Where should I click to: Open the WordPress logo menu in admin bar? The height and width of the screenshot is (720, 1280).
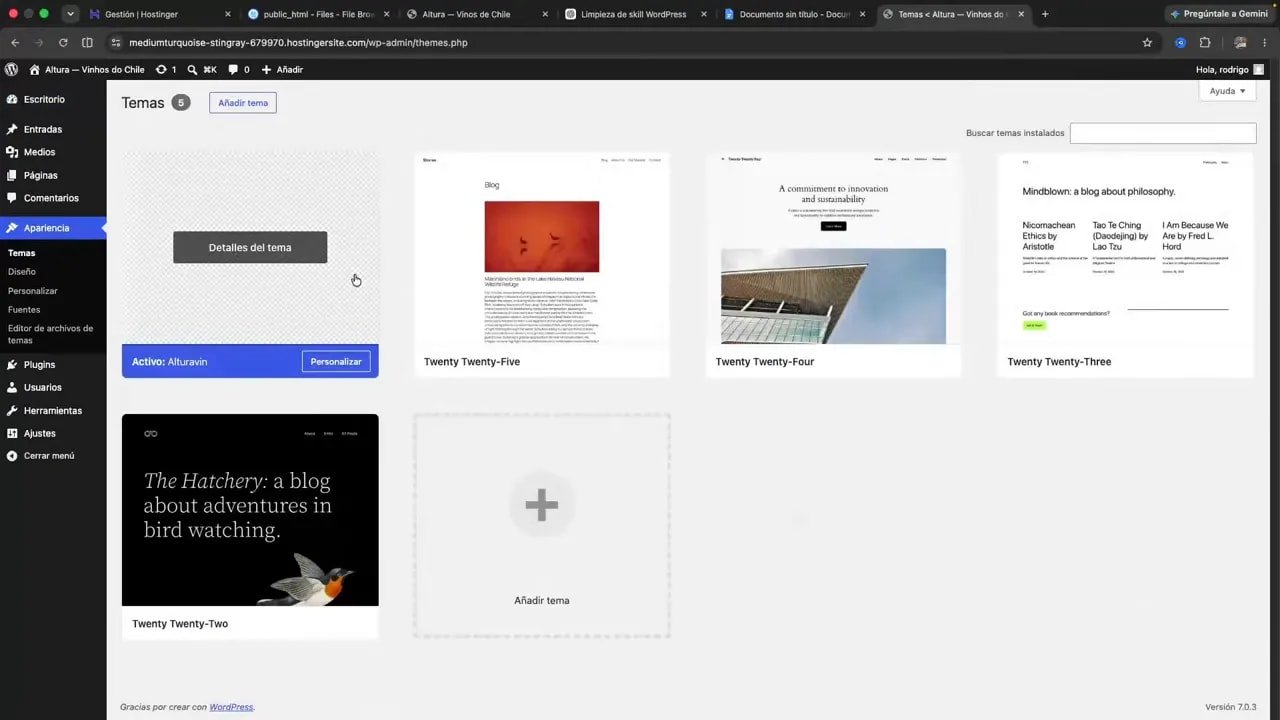[x=12, y=70]
